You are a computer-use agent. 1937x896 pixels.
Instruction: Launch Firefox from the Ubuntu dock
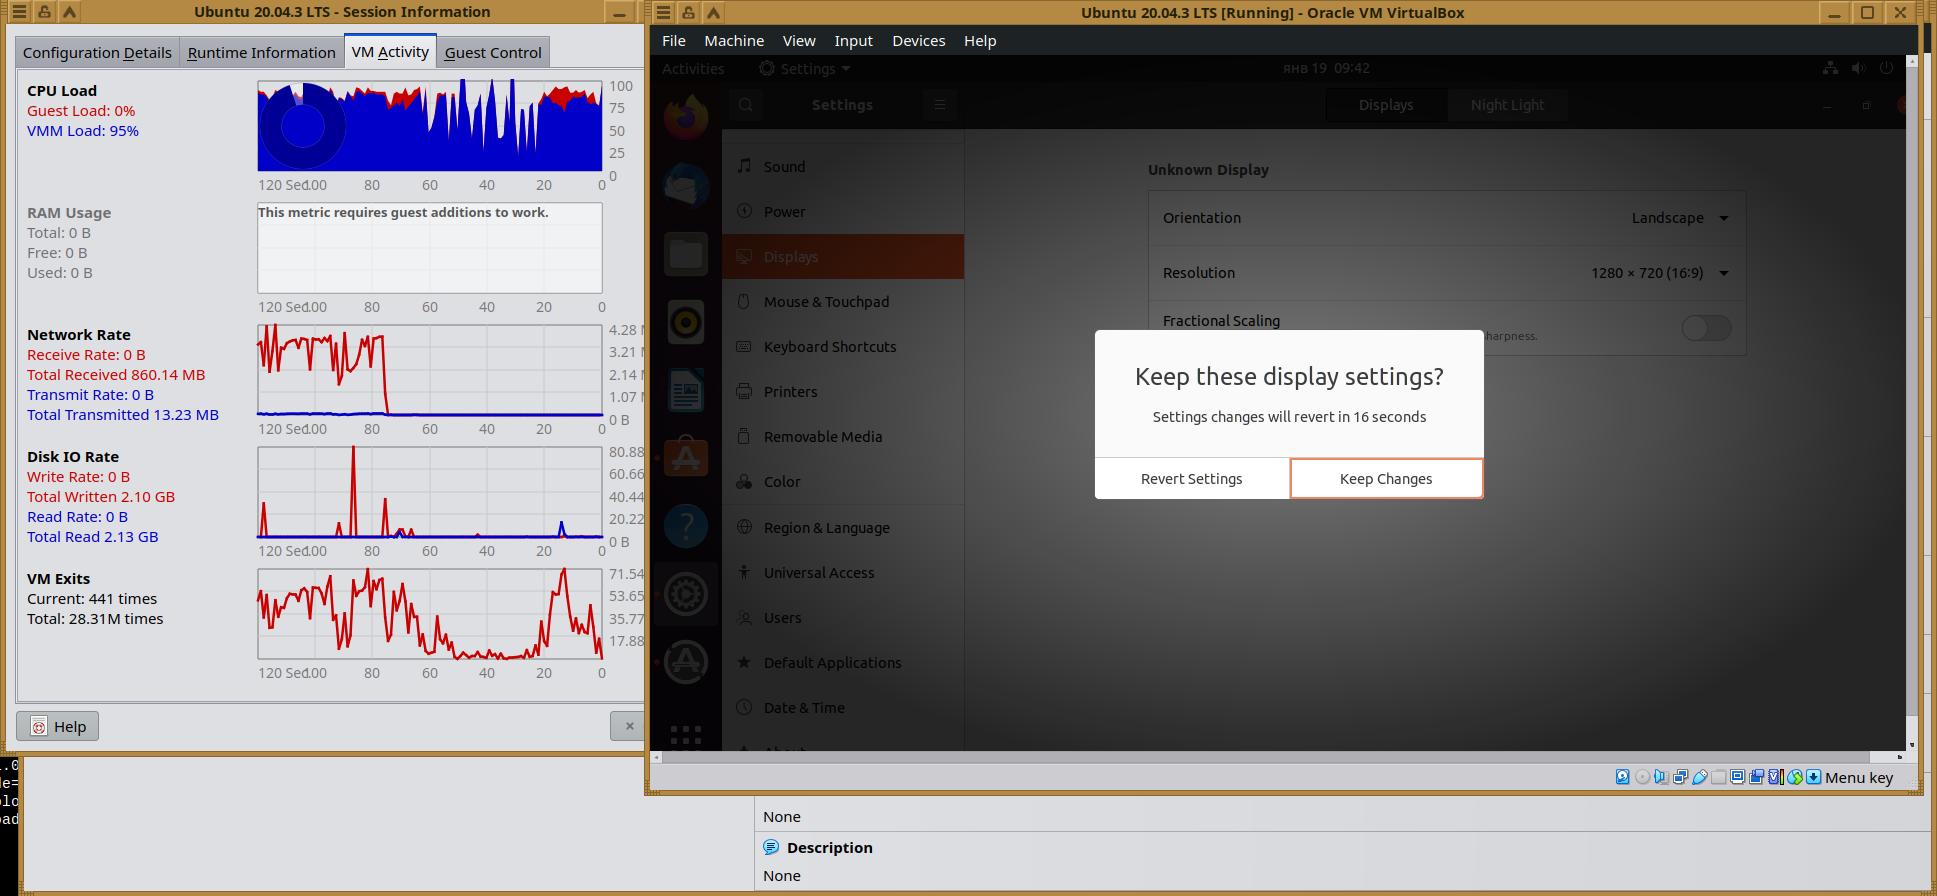coord(686,118)
